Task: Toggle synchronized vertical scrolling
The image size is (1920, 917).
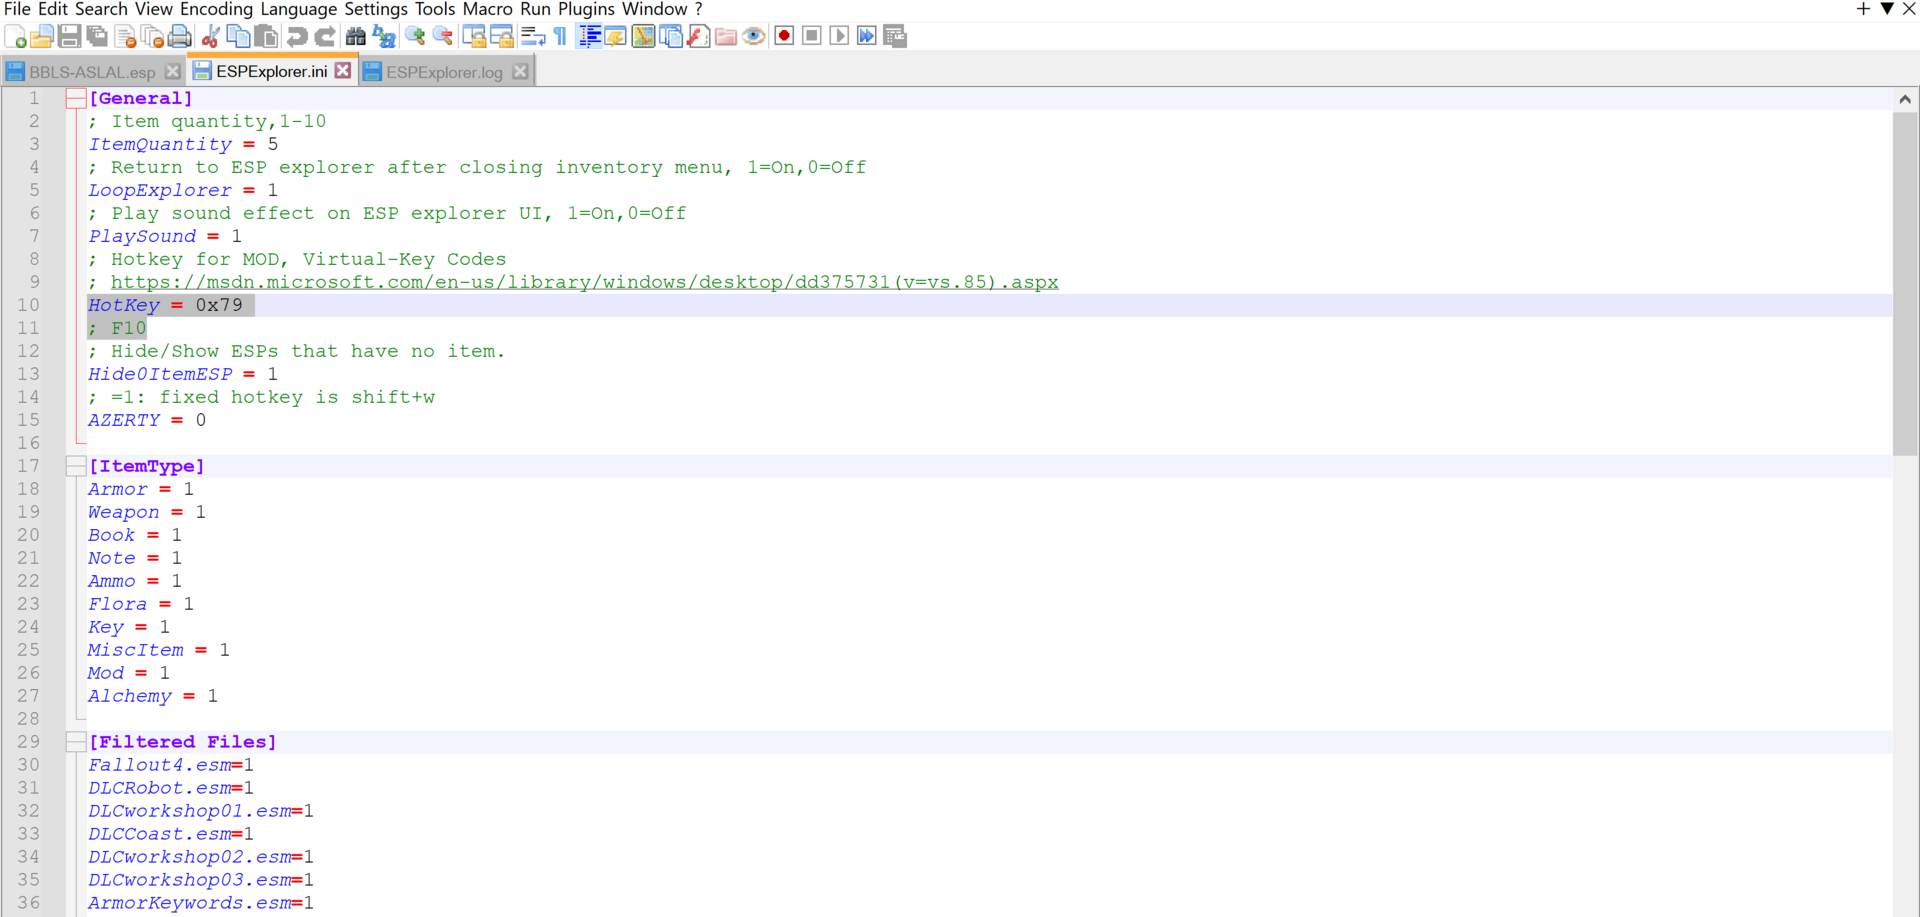Action: tap(473, 37)
